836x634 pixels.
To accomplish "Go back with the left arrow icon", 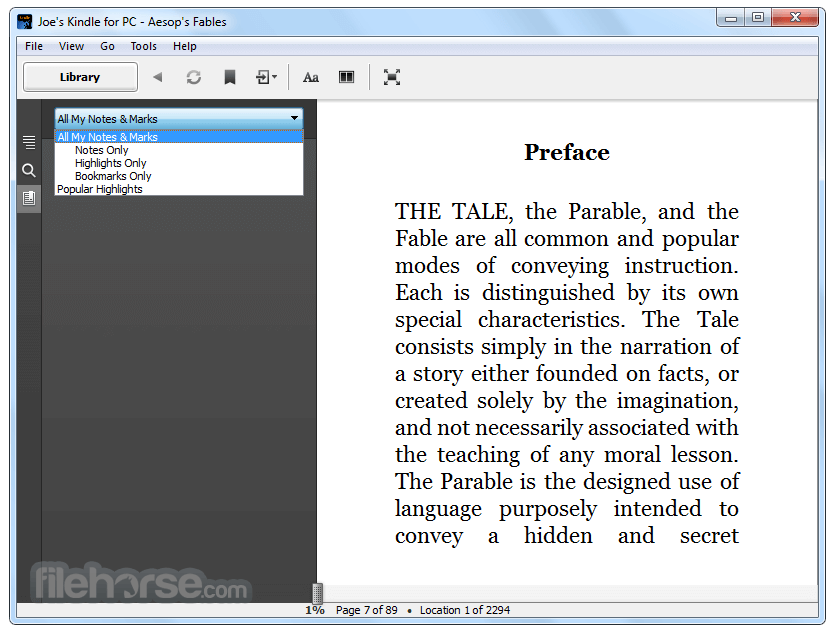I will [157, 77].
